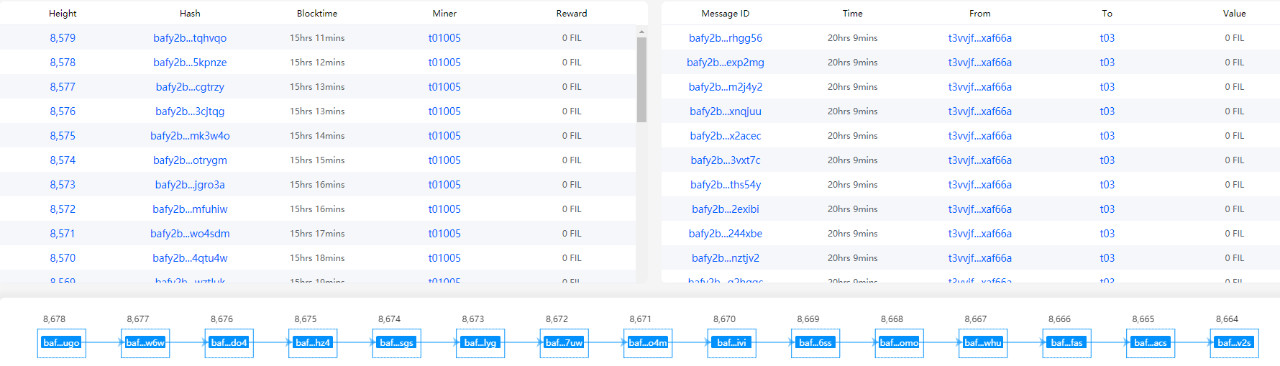This screenshot has width=1280, height=366.
Task: Open block hash bafy2b...5kpnze
Action: click(190, 62)
